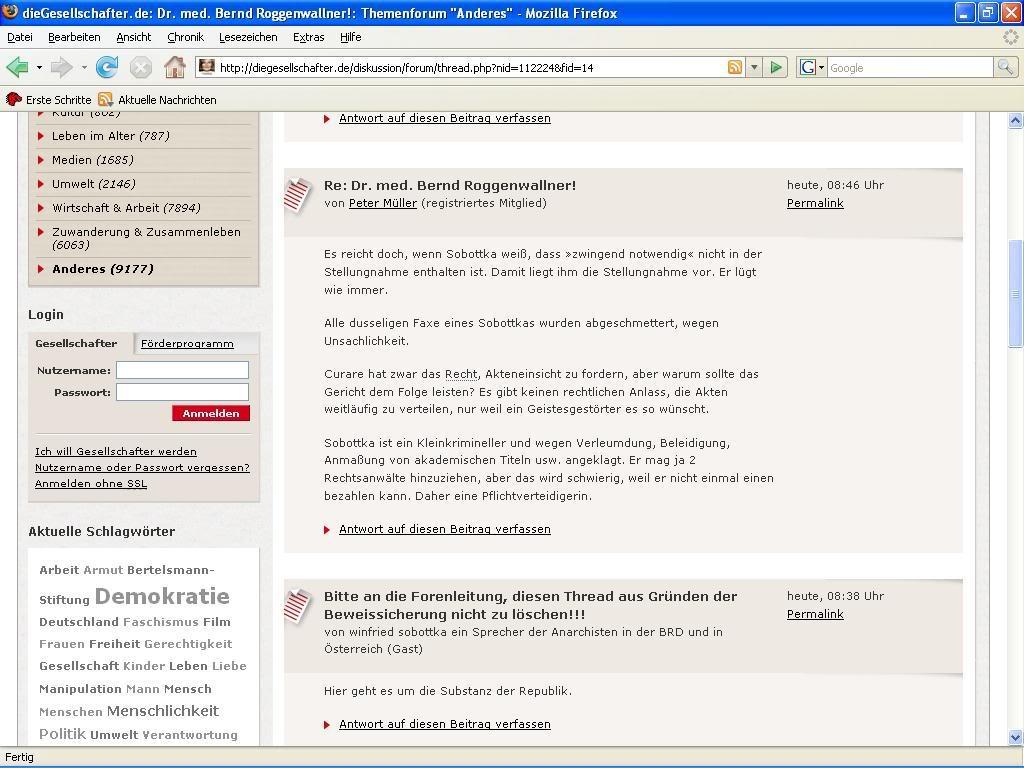Click the RSS feed icon in address bar
The width and height of the screenshot is (1024, 768).
tap(735, 68)
